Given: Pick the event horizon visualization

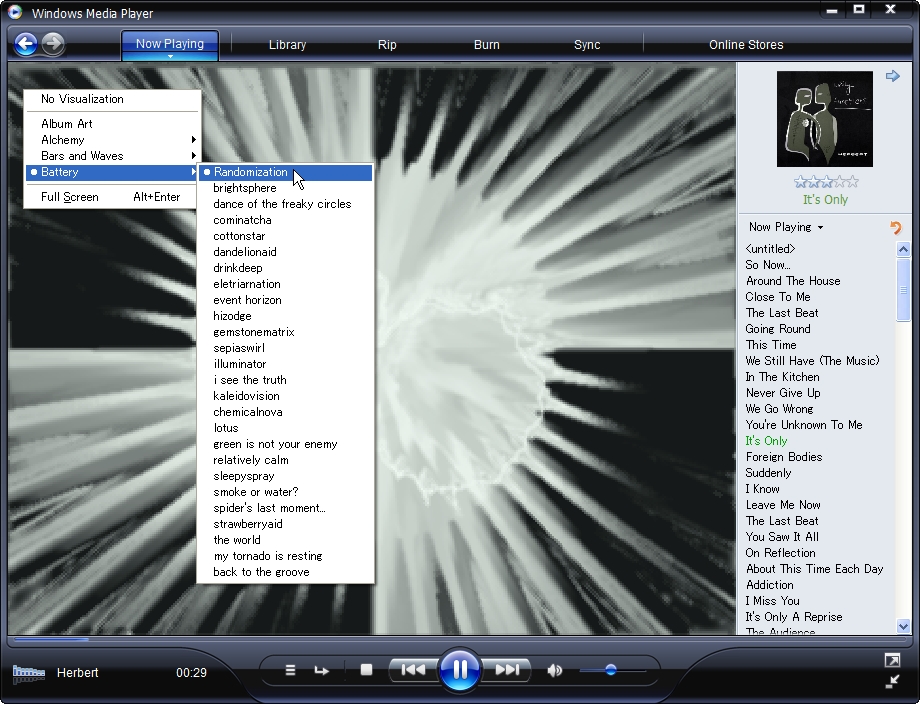Looking at the screenshot, I should [x=286, y=300].
